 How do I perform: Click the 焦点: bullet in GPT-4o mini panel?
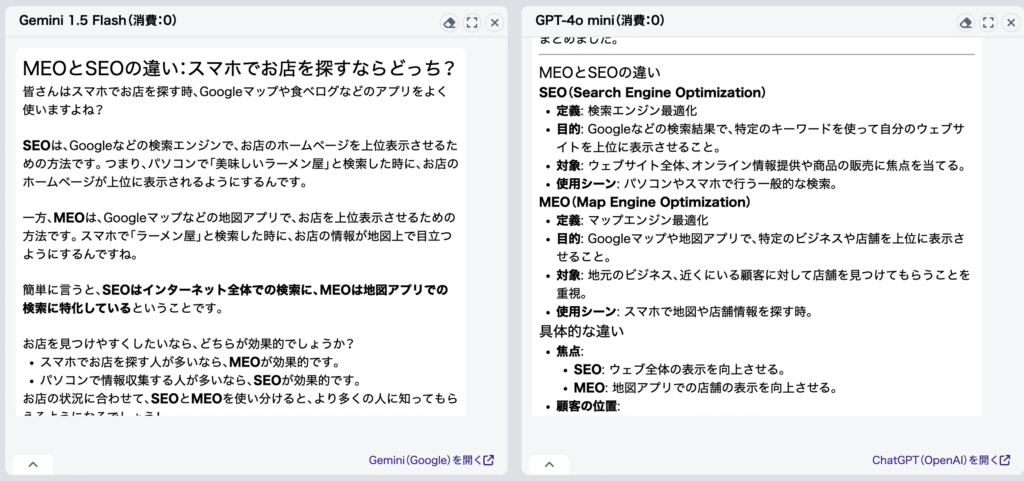pos(570,351)
